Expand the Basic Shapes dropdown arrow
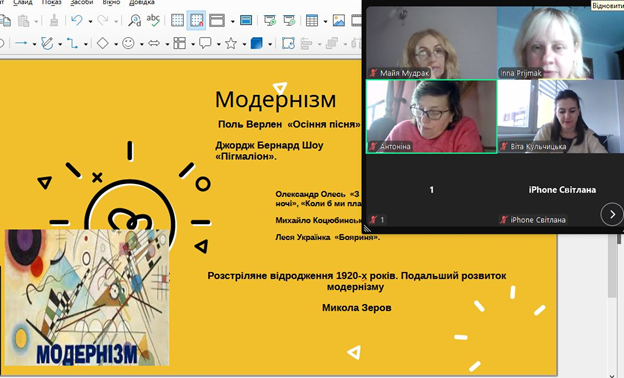This screenshot has height=378, width=624. (116, 44)
